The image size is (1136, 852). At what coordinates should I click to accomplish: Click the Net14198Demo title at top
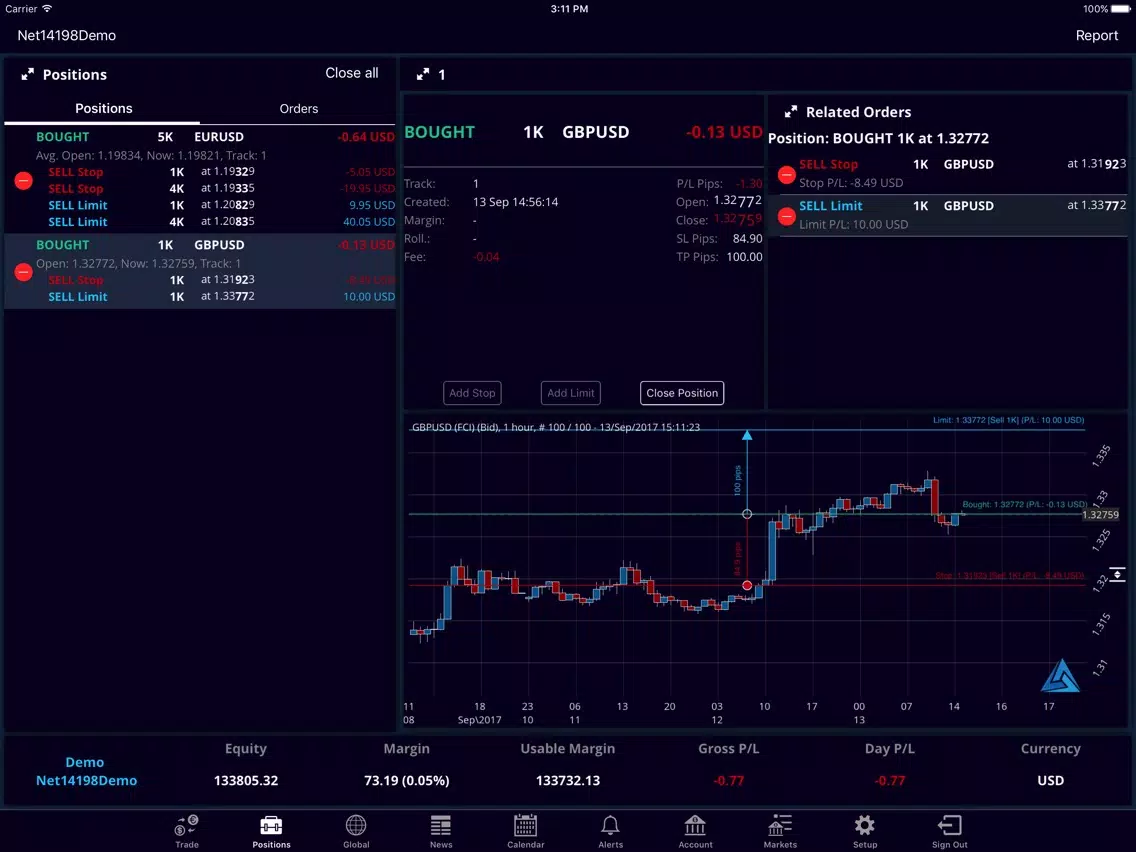tap(67, 36)
